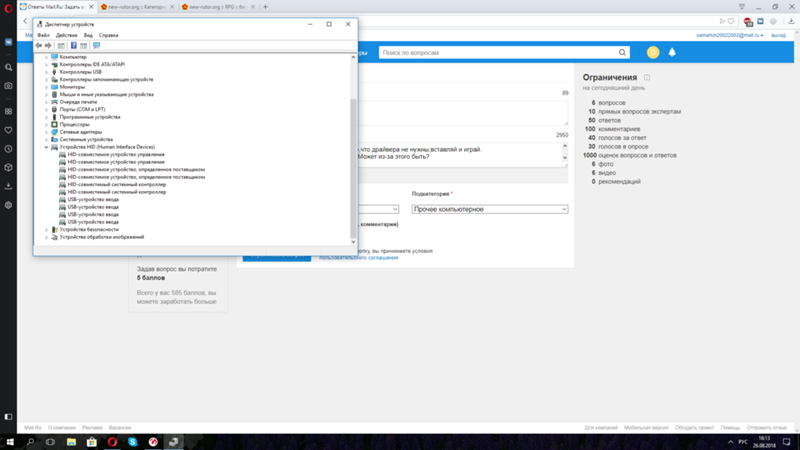Image resolution: width=800 pixels, height=450 pixels.
Task: Expand the Очереди печати node
Action: 46,102
